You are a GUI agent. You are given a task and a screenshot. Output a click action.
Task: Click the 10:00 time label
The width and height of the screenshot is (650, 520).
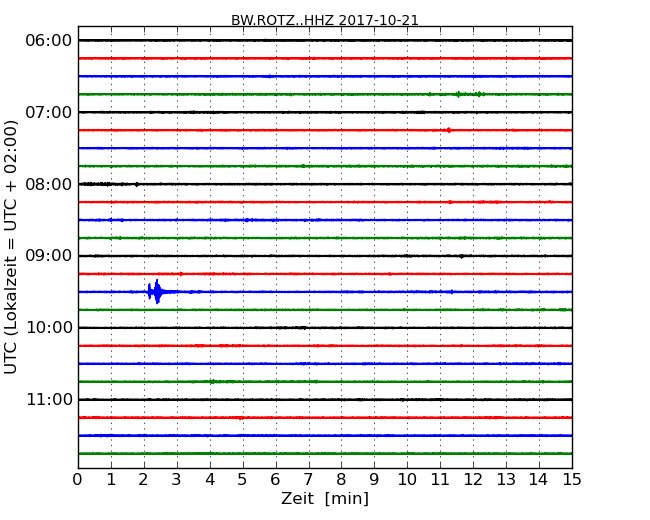point(49,328)
